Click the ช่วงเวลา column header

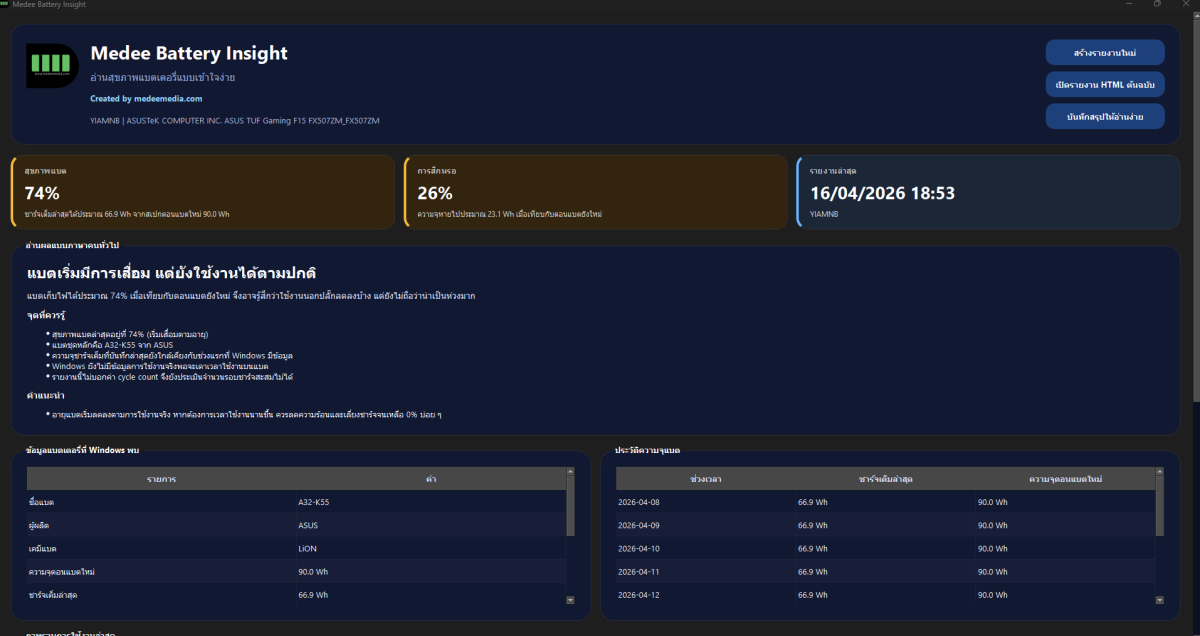click(707, 479)
